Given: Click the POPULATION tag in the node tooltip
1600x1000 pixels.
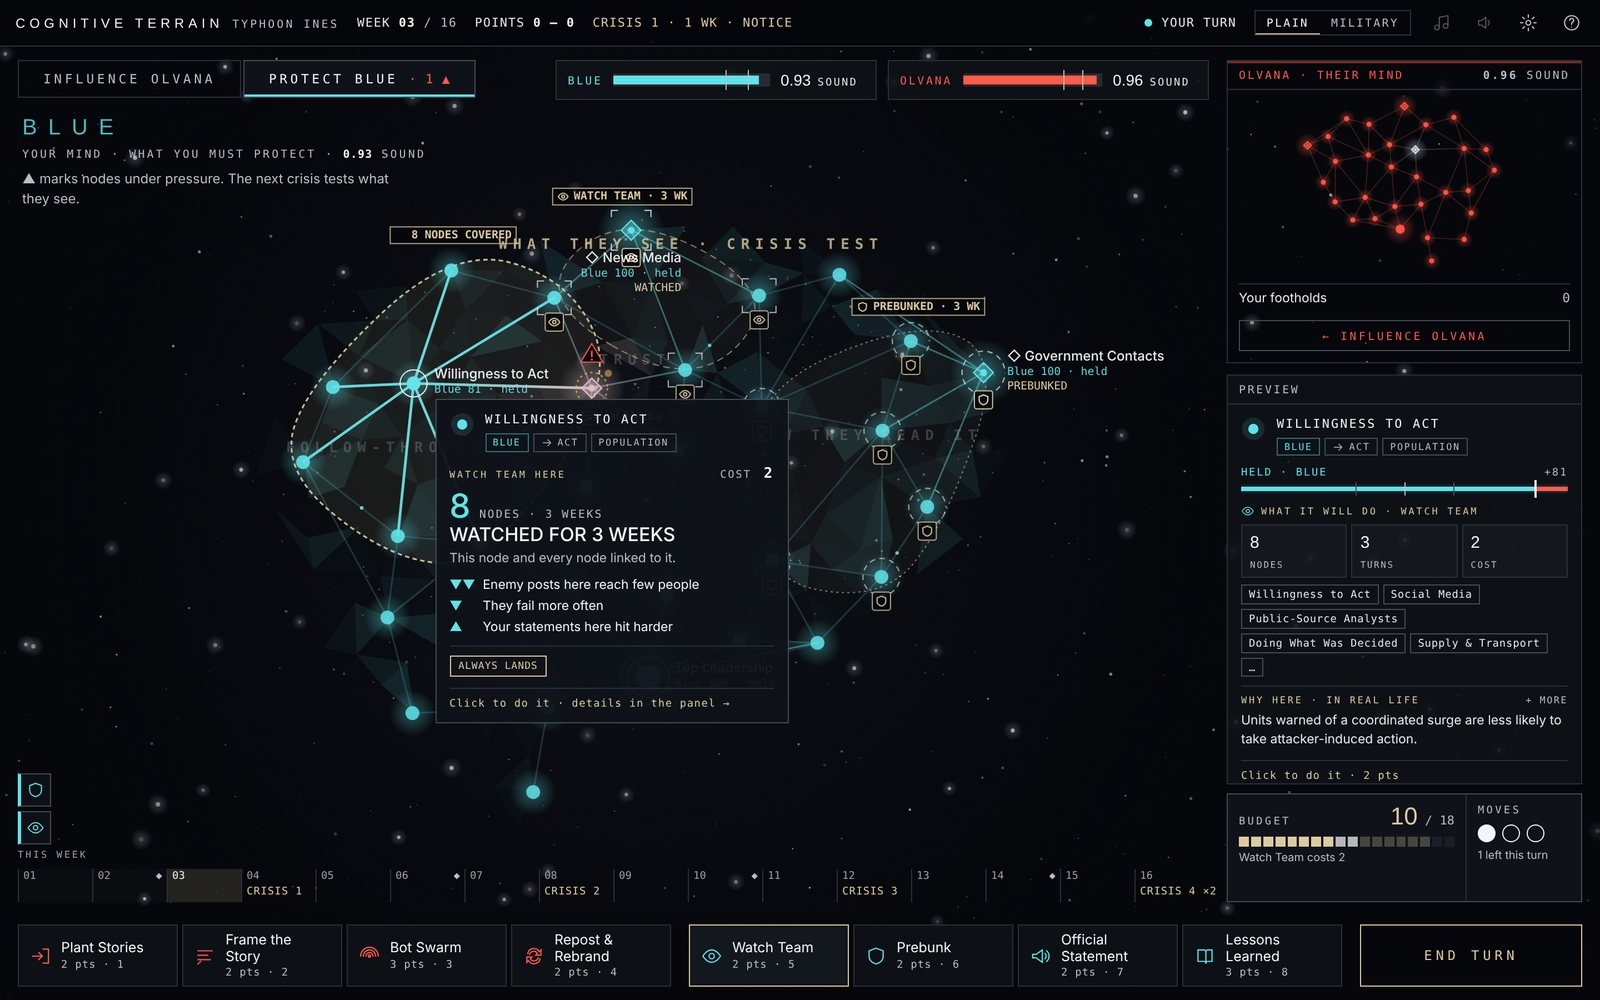Looking at the screenshot, I should coord(633,442).
